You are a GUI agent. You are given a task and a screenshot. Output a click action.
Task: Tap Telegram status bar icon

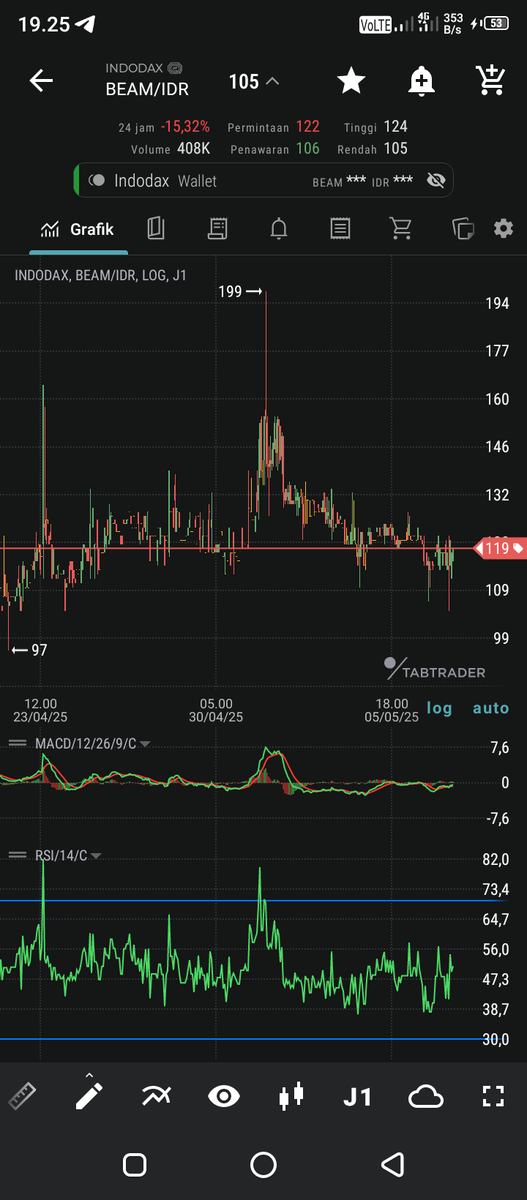(86, 24)
